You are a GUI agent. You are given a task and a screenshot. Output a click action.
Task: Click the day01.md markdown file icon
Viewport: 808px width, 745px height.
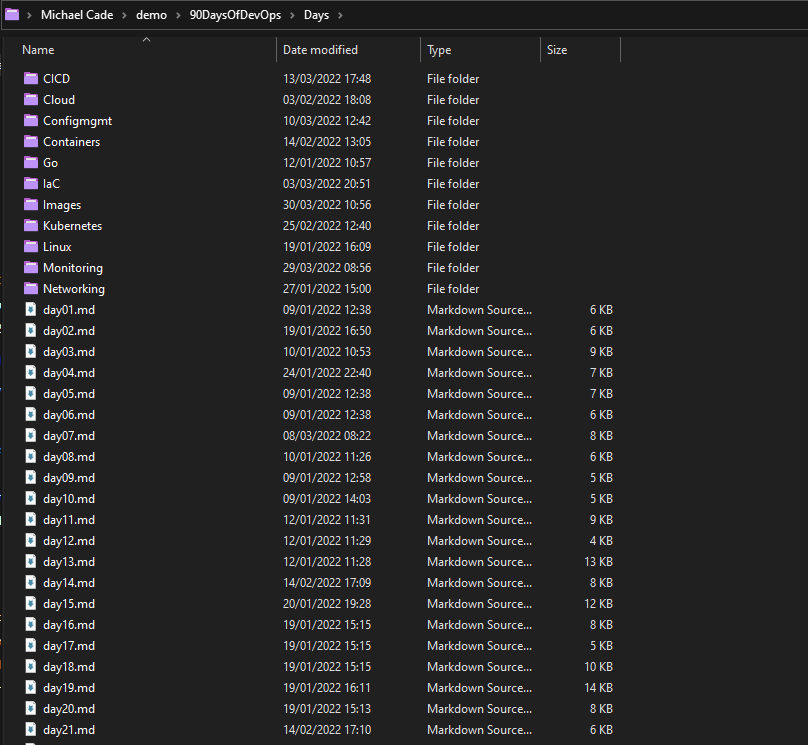[31, 310]
